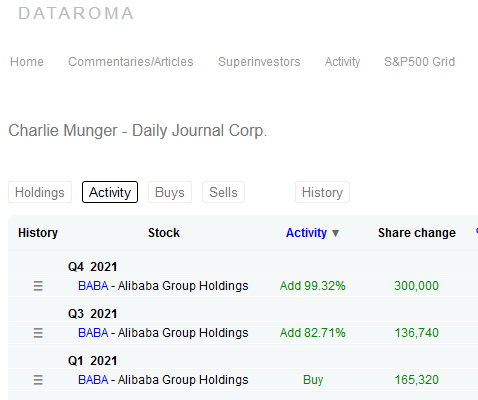Open Superinvestors menu item
Viewport: 478px width, 400px height.
tap(259, 62)
